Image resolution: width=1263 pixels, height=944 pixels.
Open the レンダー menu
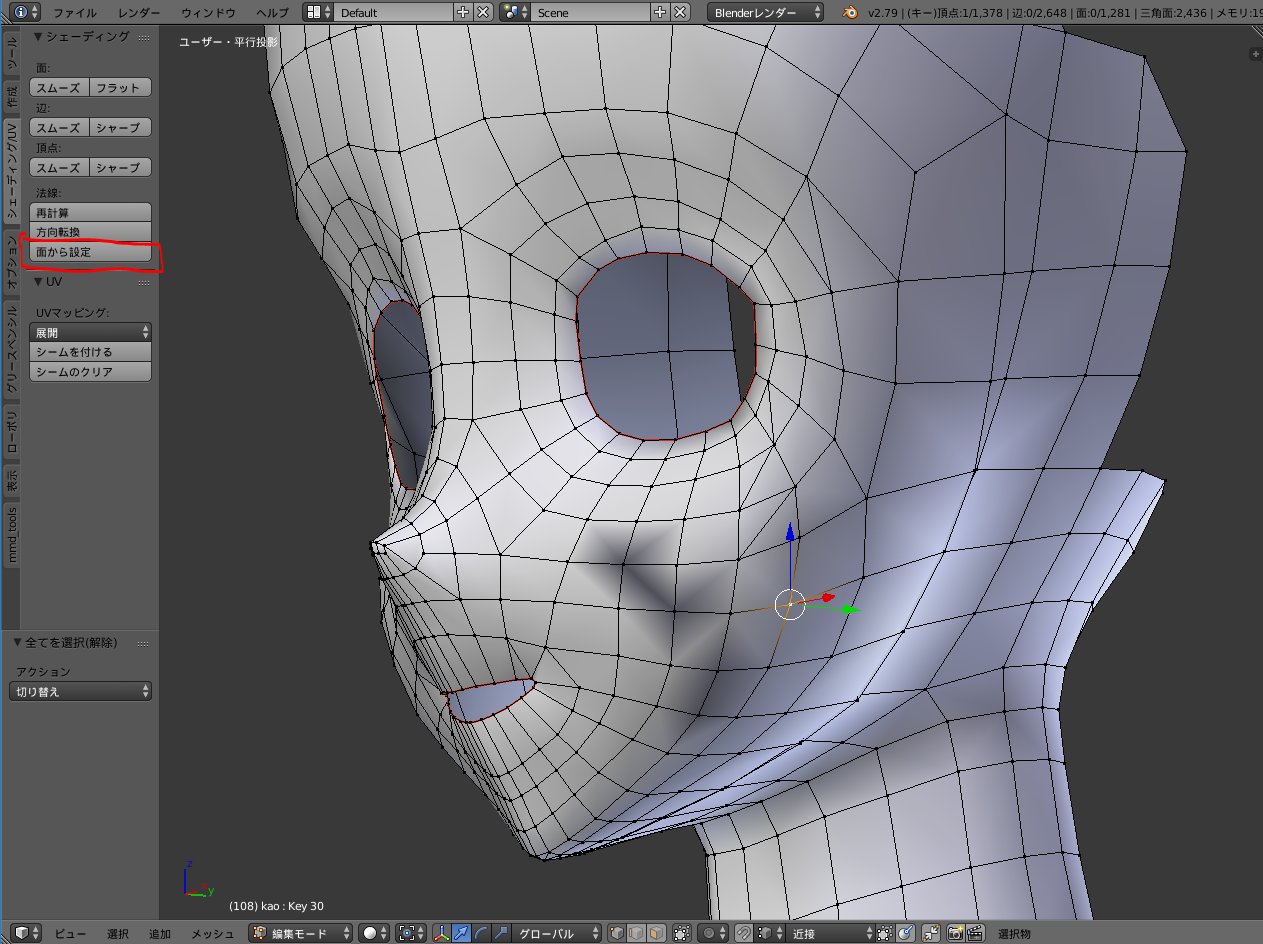pos(138,12)
